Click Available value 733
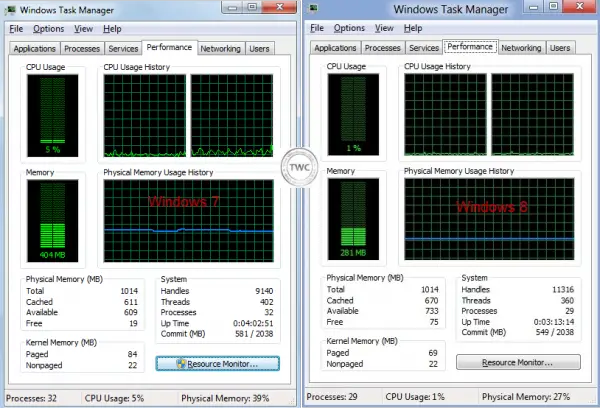 (x=432, y=311)
